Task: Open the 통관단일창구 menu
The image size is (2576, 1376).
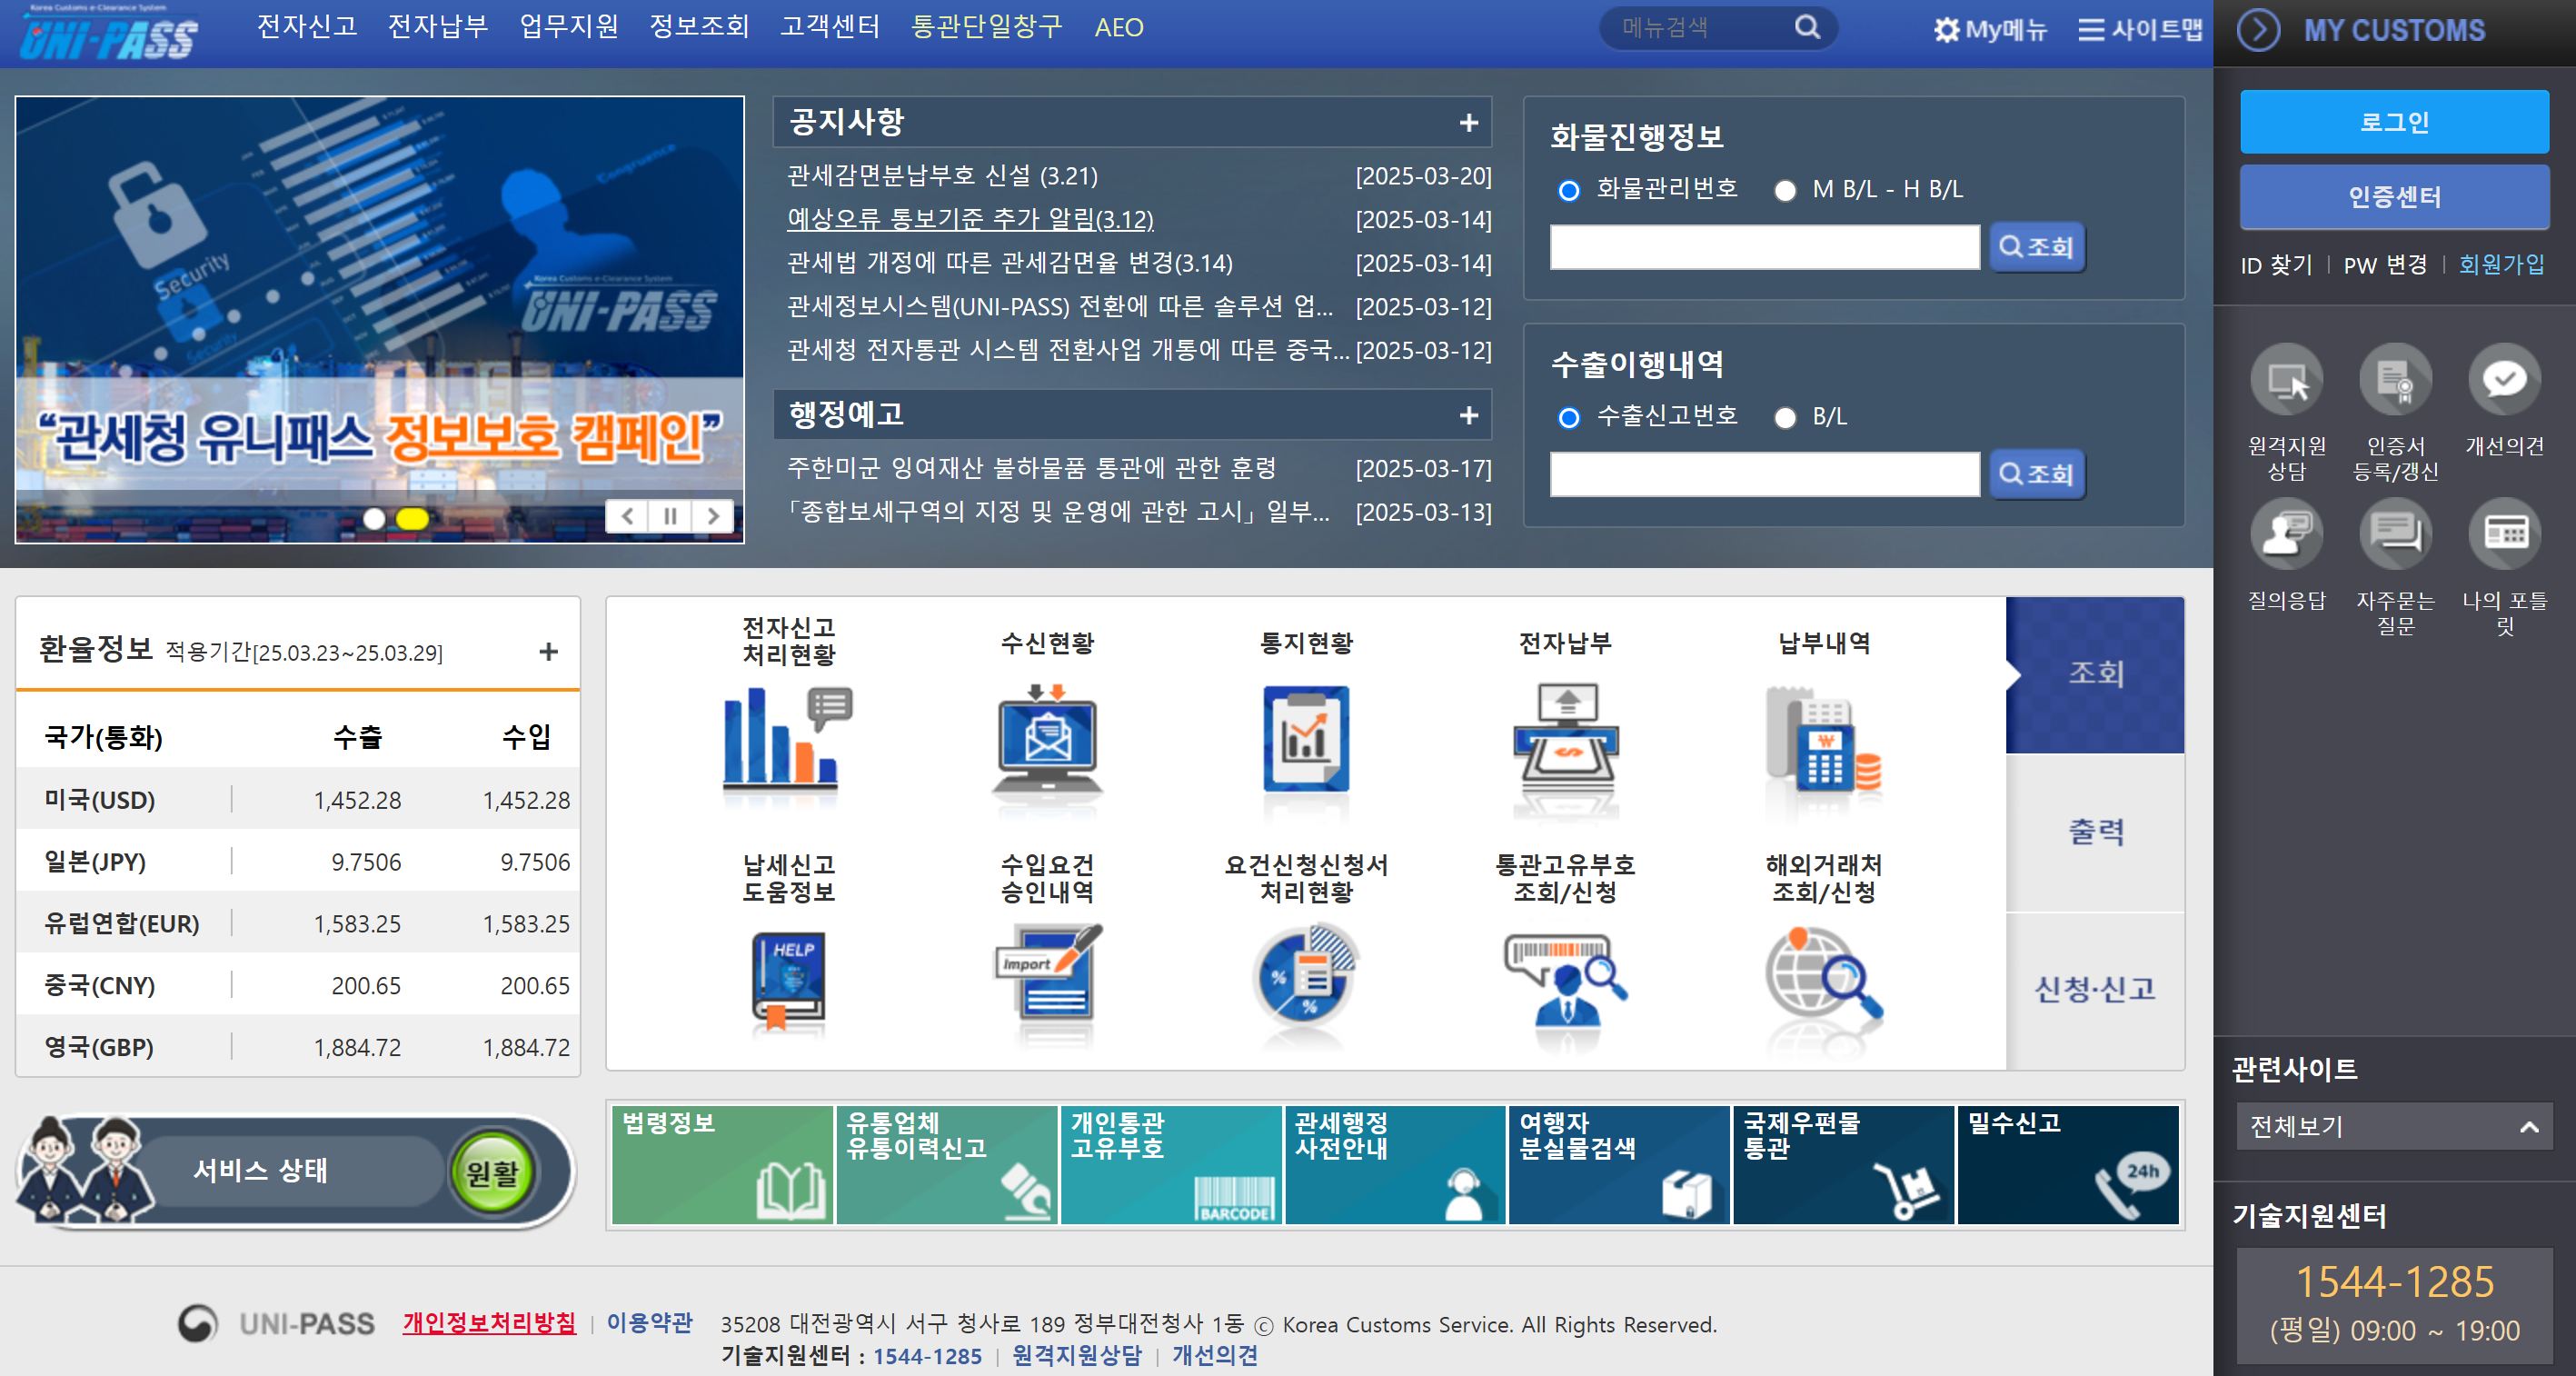Action: (x=985, y=27)
